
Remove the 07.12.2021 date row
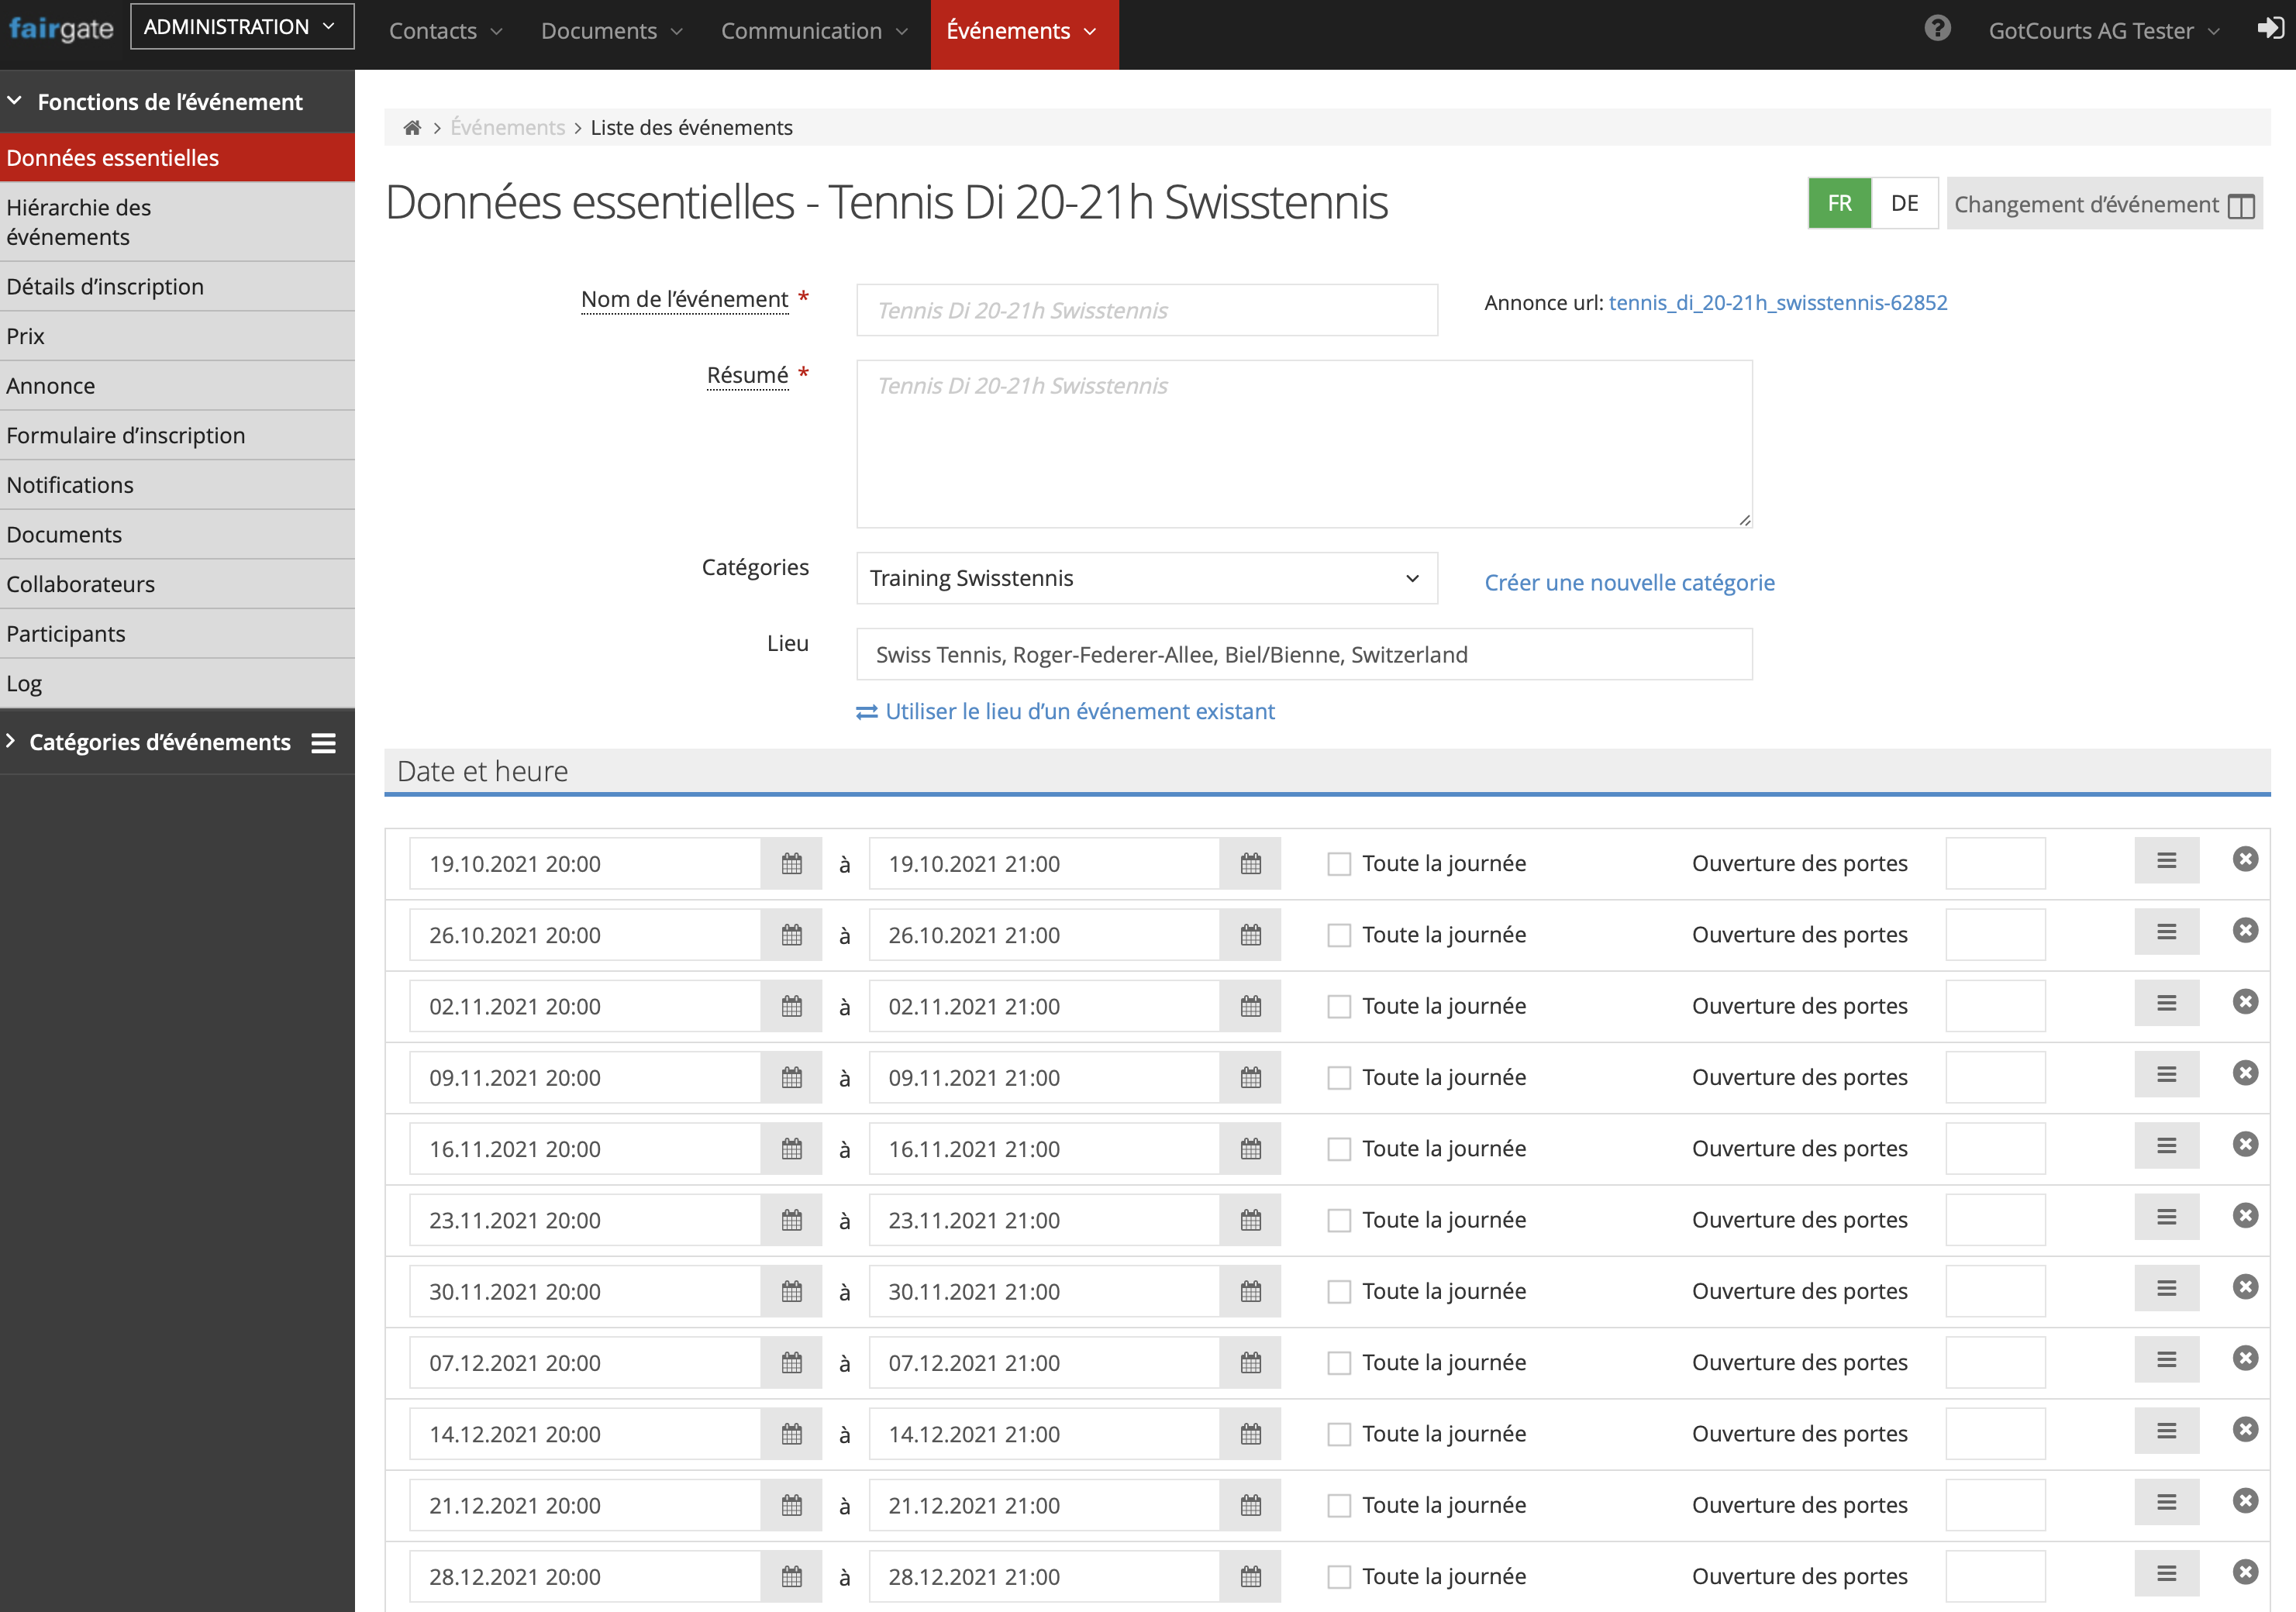(x=2245, y=1358)
